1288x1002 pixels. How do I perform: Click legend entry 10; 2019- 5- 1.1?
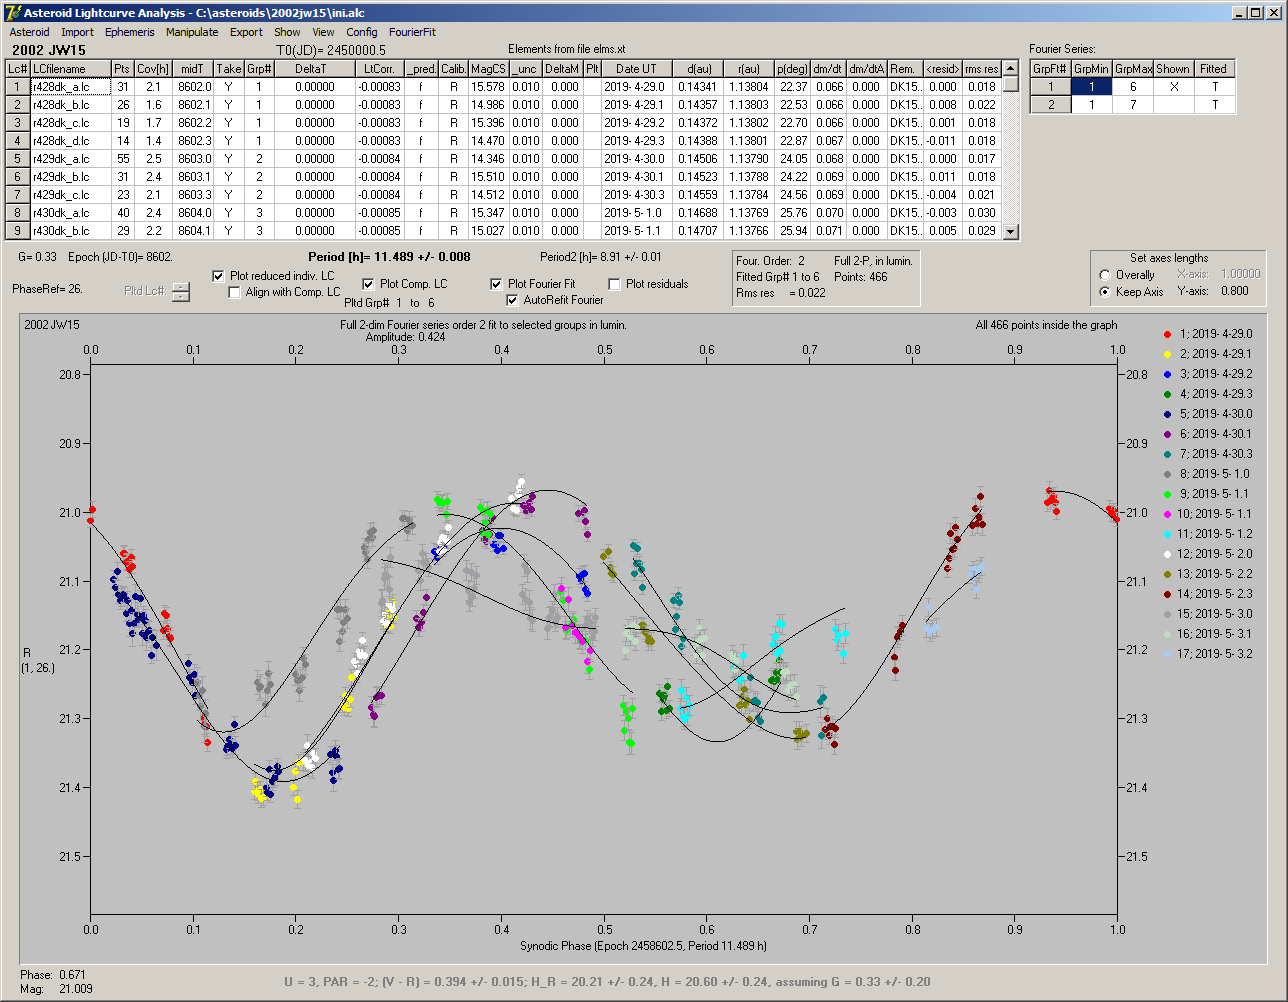(x=1207, y=514)
